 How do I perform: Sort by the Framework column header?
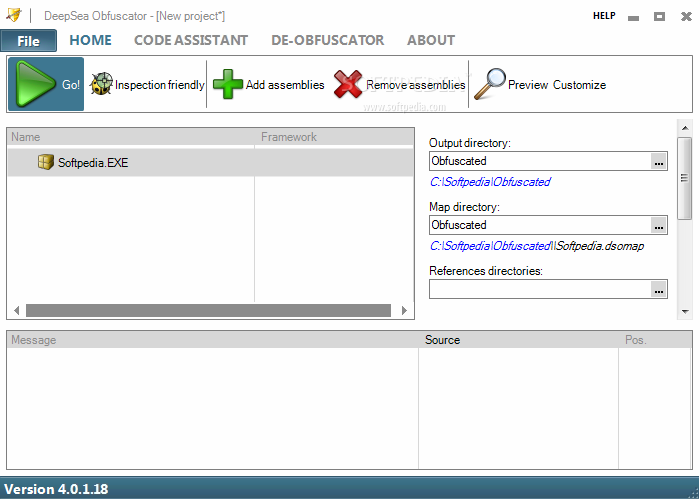point(334,137)
